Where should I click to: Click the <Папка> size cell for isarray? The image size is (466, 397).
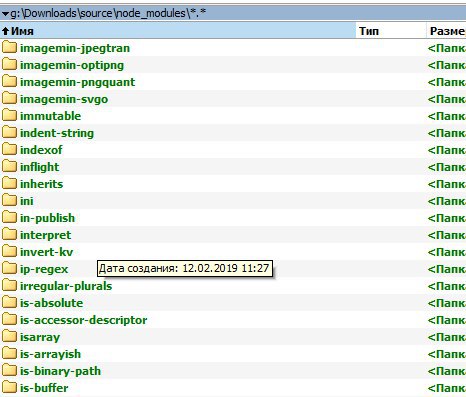pos(447,337)
